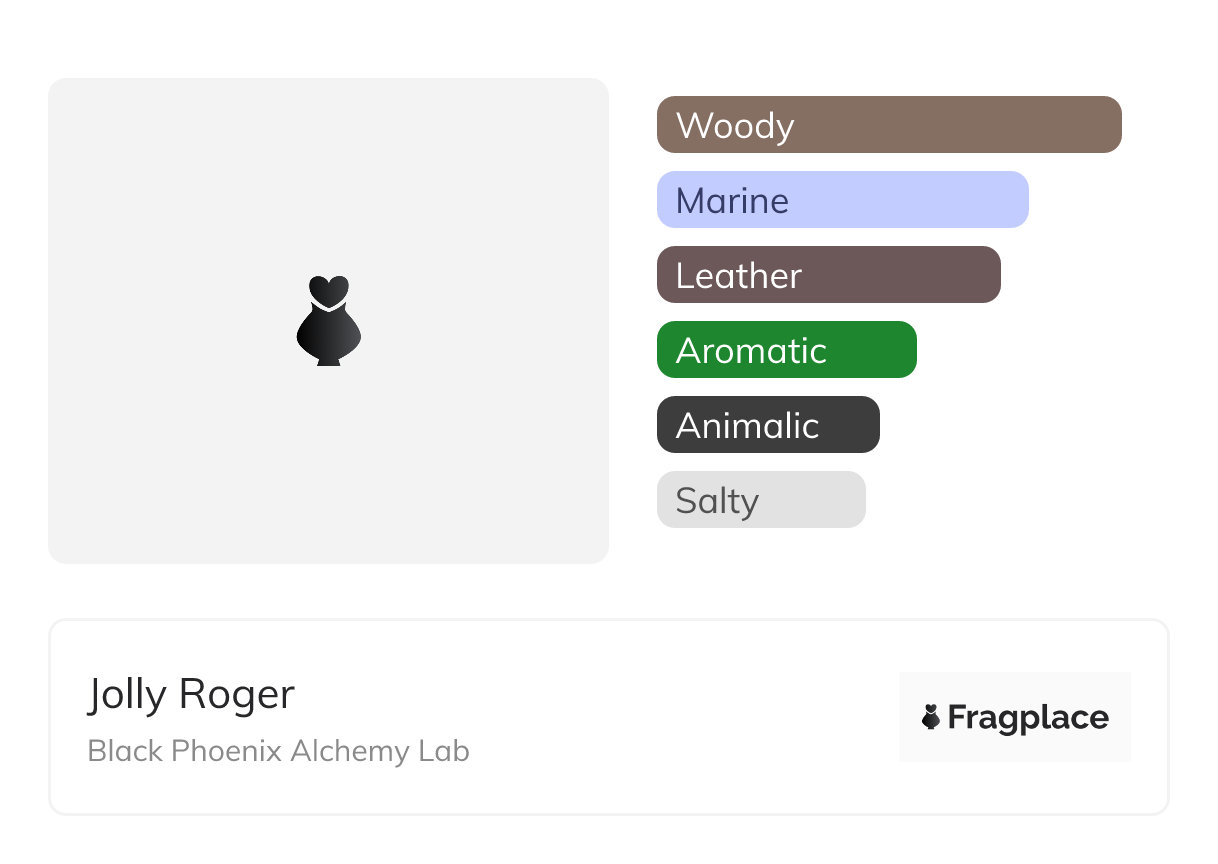The image size is (1218, 864).
Task: Click the "Salty" text label
Action: [x=717, y=501]
